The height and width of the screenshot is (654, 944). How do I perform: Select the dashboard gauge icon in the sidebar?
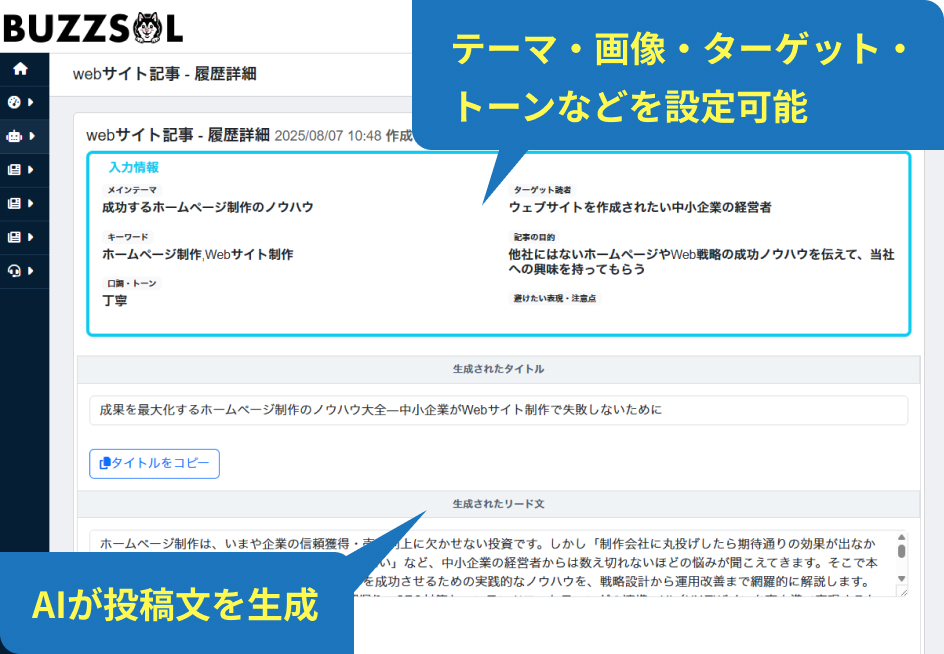(13, 101)
